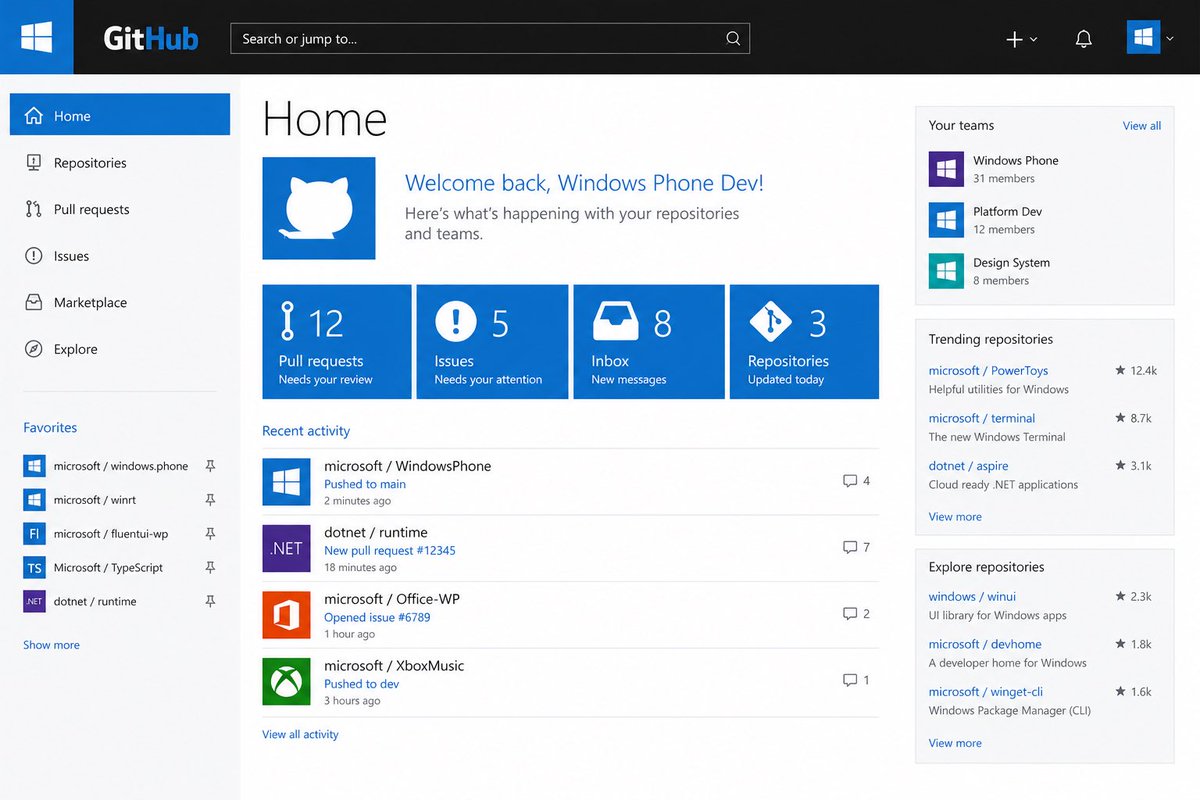Click the Office-WP activity icon
Screen dimensions: 1200x800
287,615
